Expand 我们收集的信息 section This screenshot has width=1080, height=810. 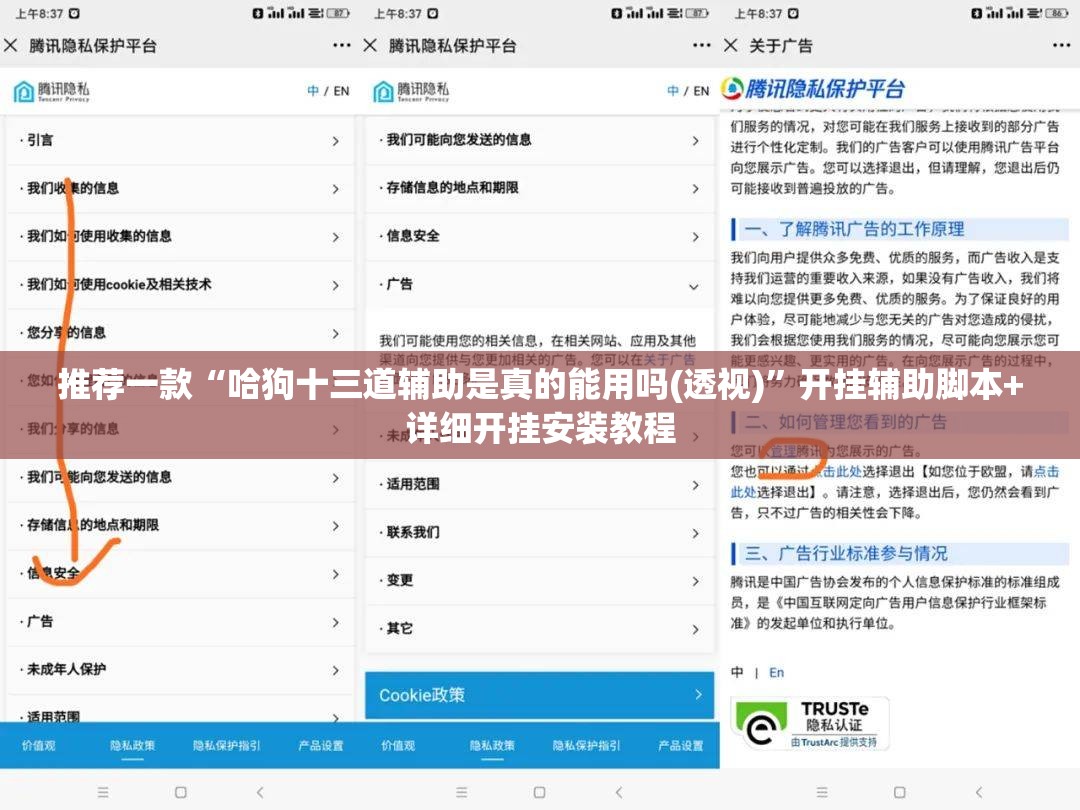[x=179, y=189]
